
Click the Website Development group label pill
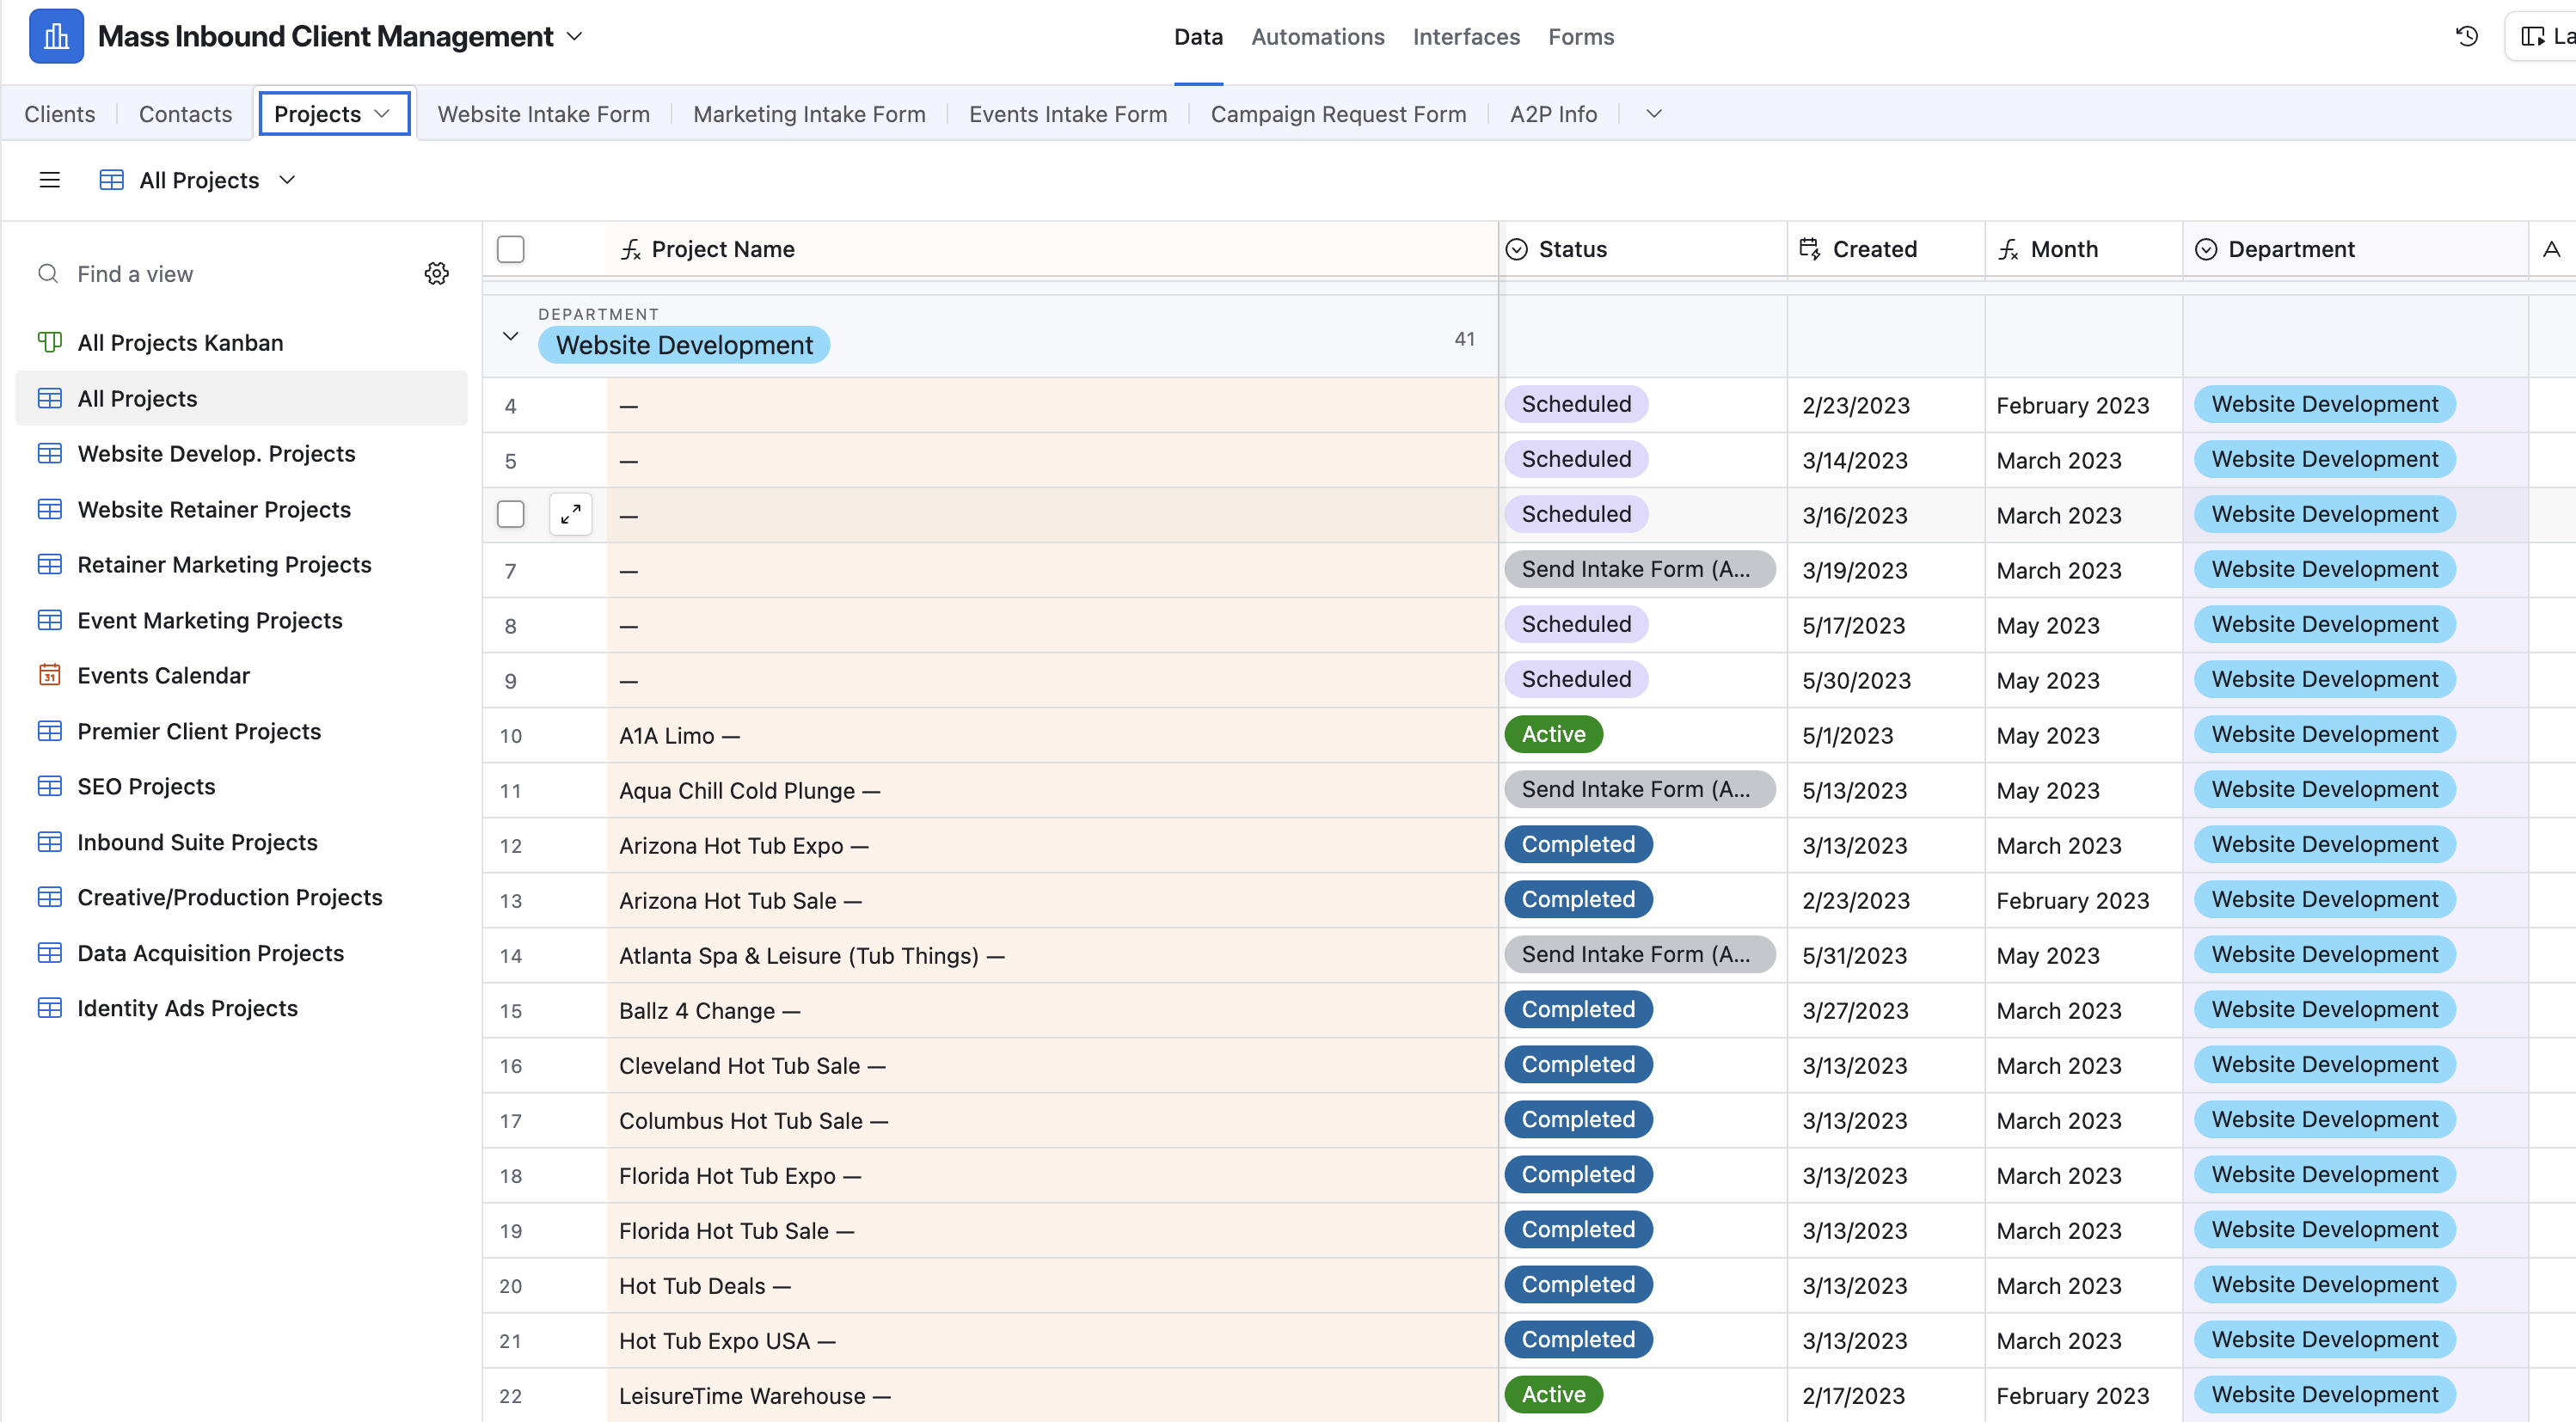point(684,345)
